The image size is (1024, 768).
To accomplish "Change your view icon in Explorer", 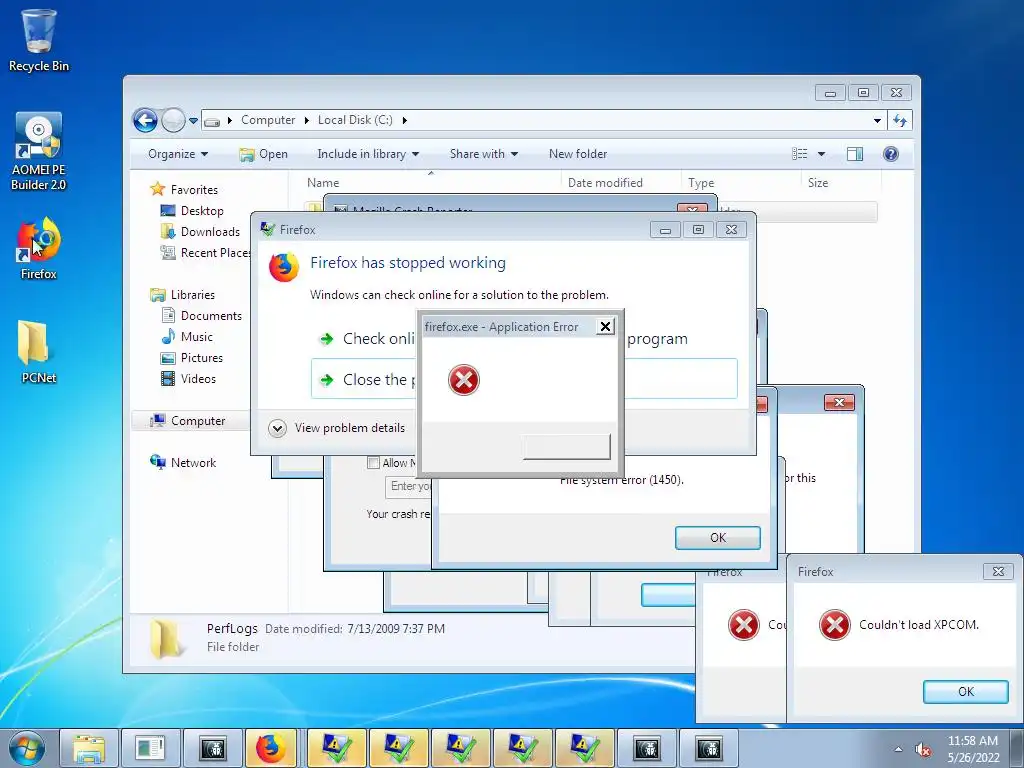I will tap(800, 154).
